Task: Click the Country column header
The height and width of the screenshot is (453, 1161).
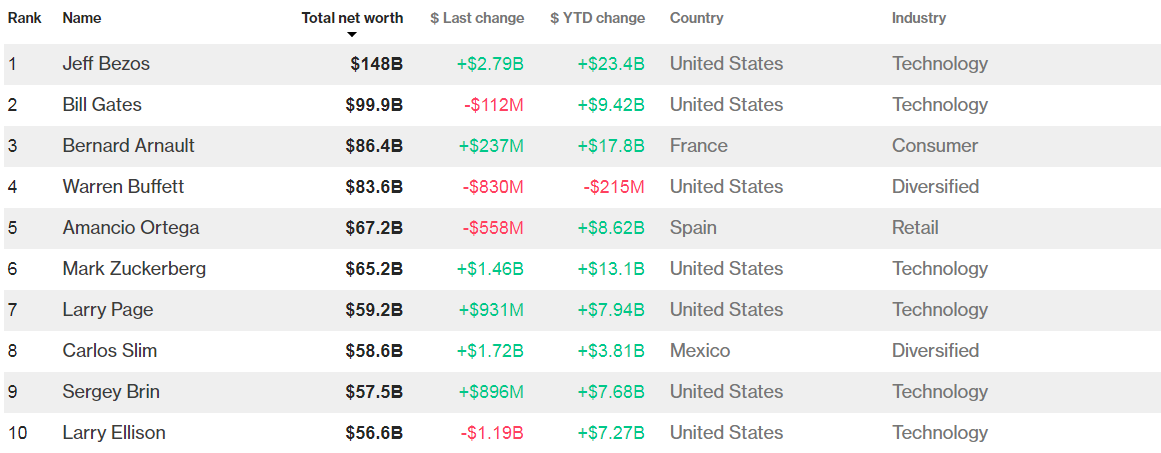Action: coord(696,18)
